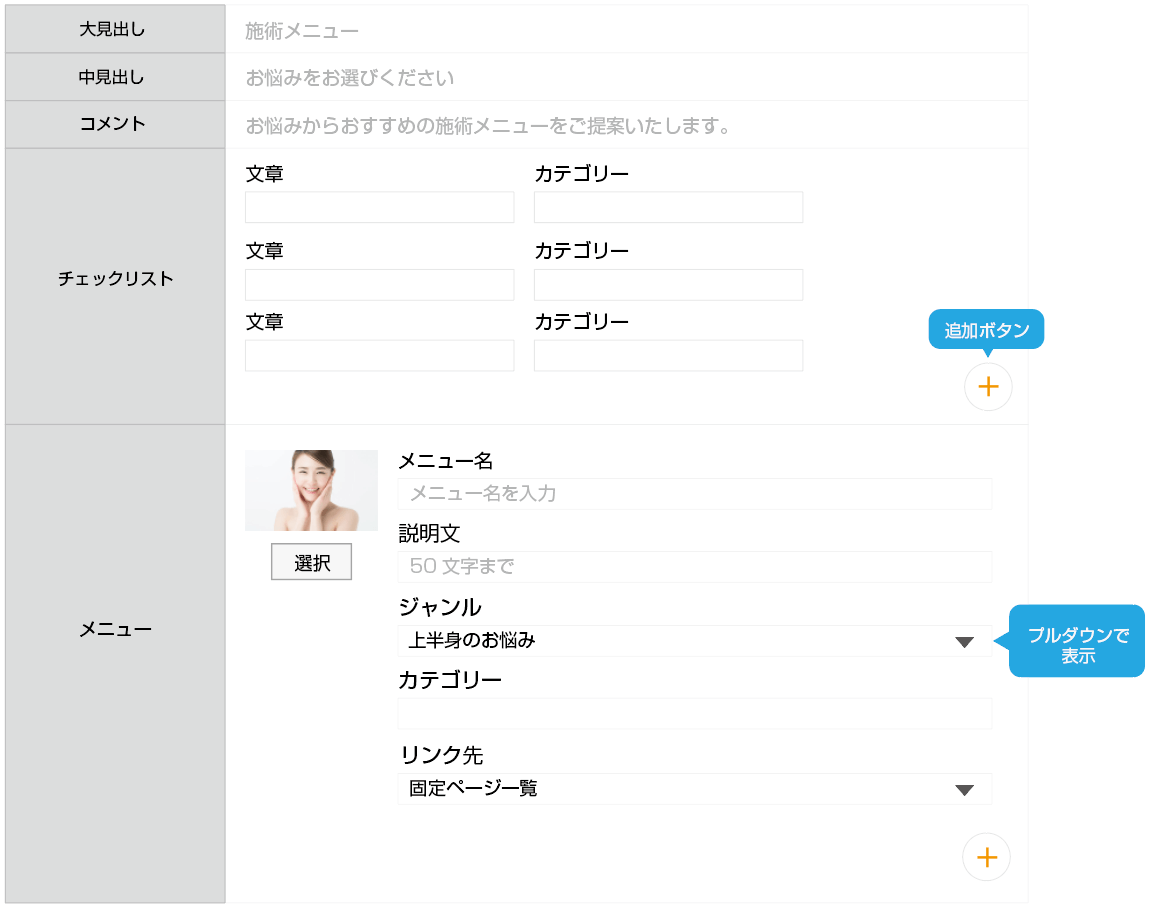The height and width of the screenshot is (909, 1154).
Task: Select the second checklist カテゴリー input
Action: point(668,284)
